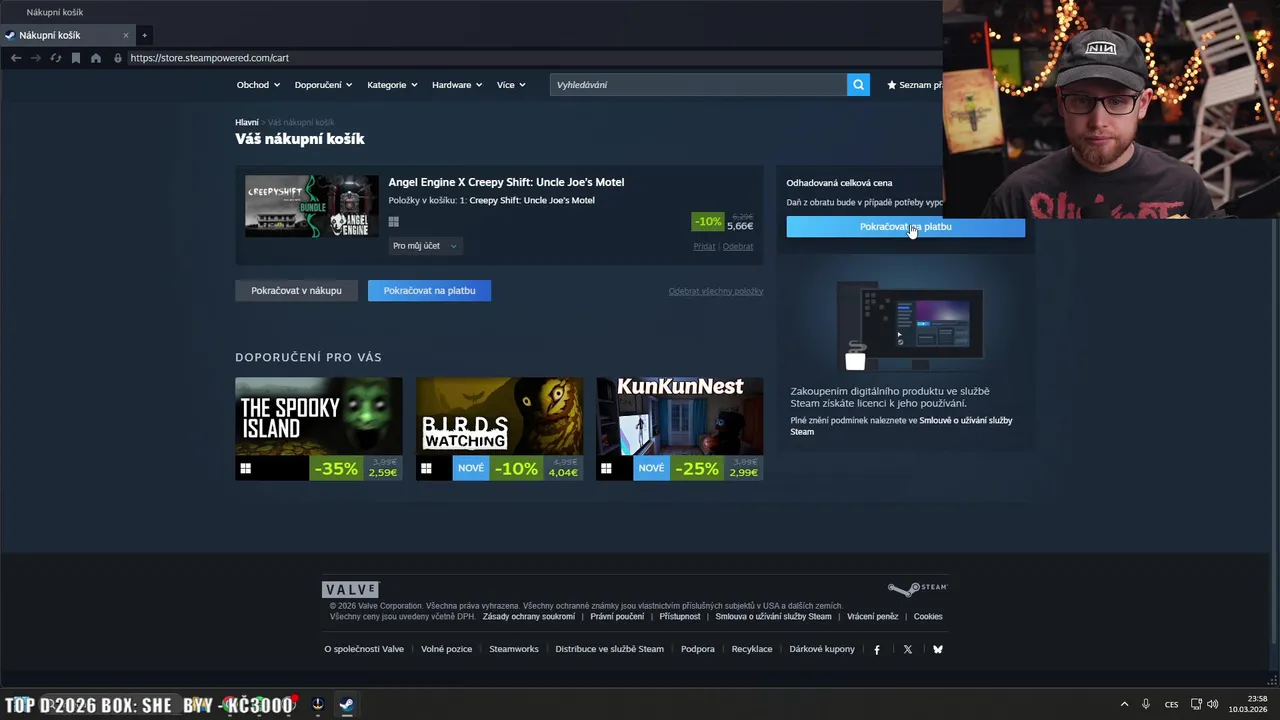Click Zásady ochrany soukromí footer link
Image resolution: width=1280 pixels, height=720 pixels.
click(x=529, y=616)
